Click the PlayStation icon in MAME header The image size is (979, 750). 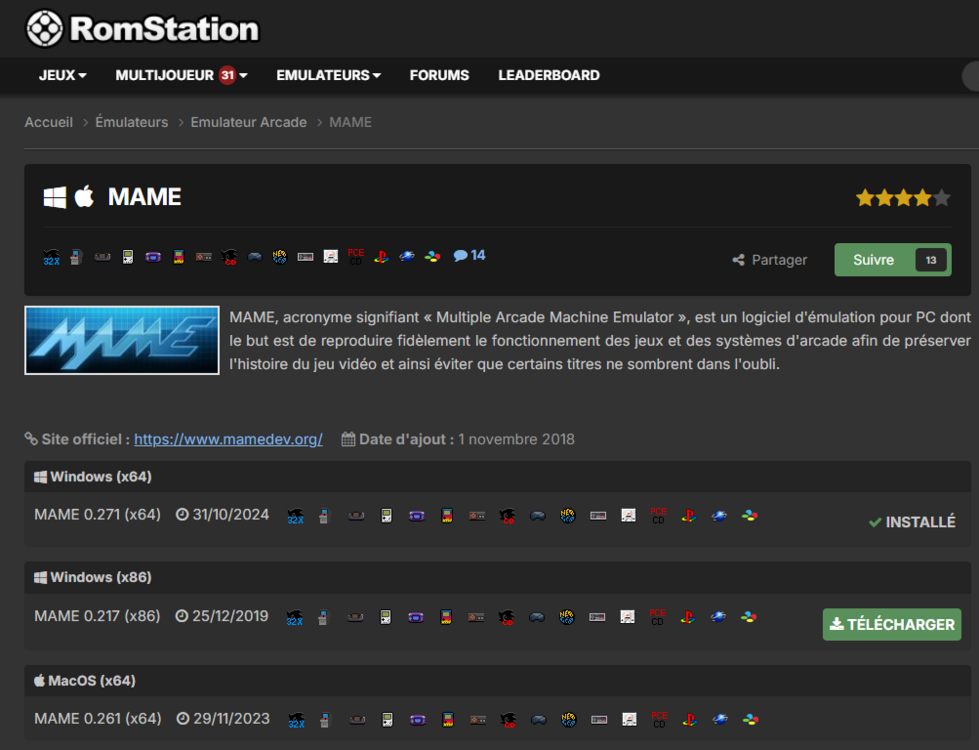coord(381,257)
